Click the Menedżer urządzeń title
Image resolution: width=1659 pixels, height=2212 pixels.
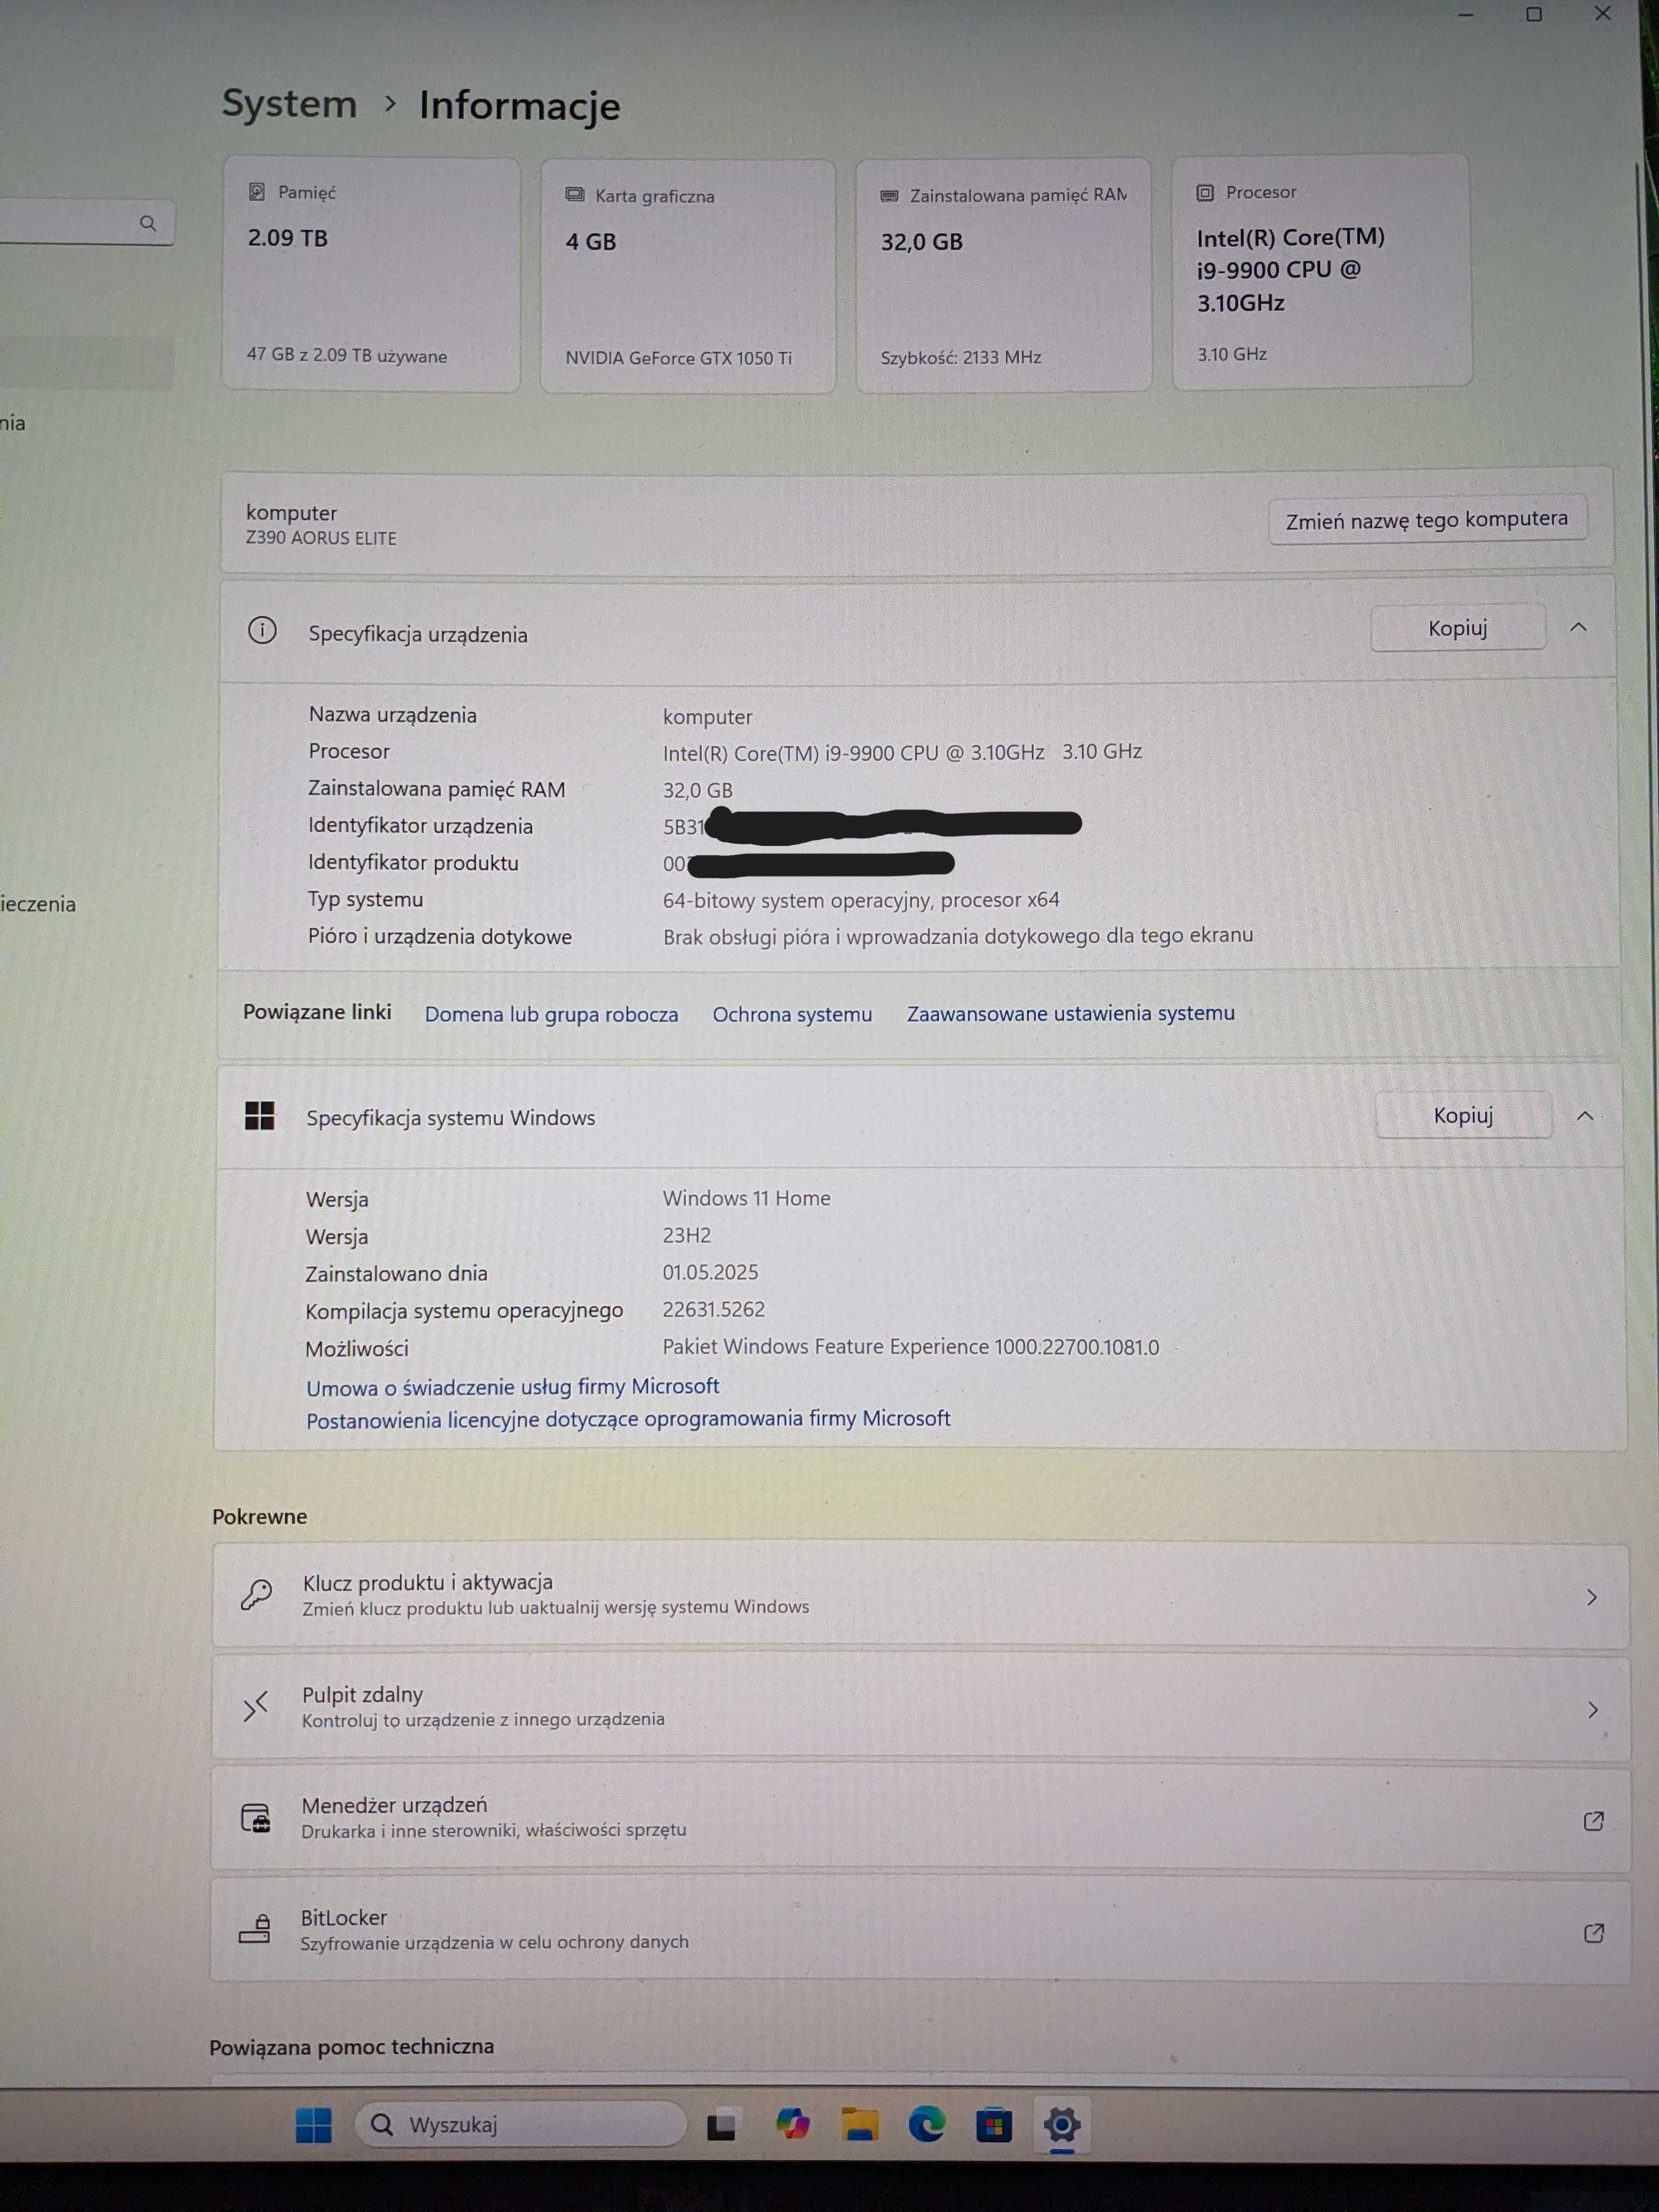point(394,1805)
